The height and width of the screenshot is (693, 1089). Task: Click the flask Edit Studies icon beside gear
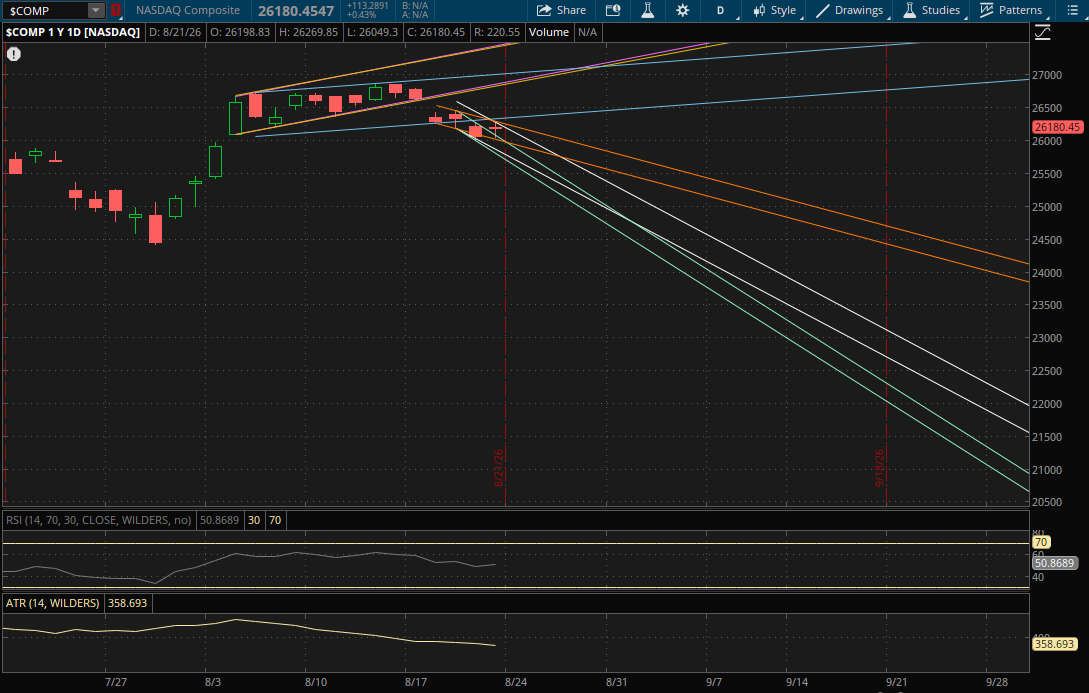pos(647,10)
